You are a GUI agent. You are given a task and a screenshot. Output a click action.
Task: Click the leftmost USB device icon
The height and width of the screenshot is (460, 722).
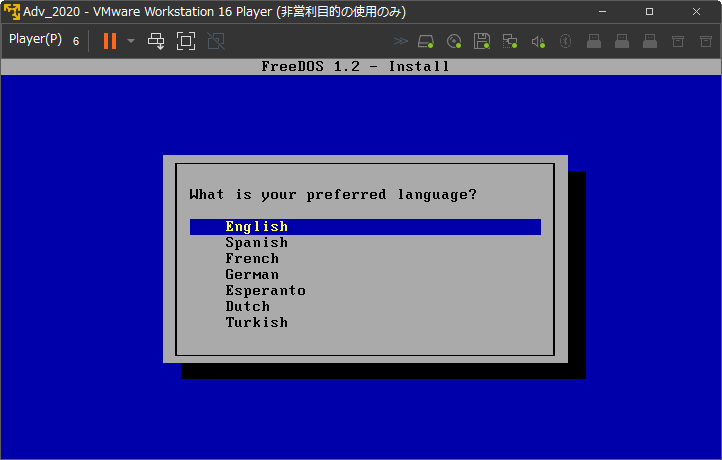(x=594, y=41)
